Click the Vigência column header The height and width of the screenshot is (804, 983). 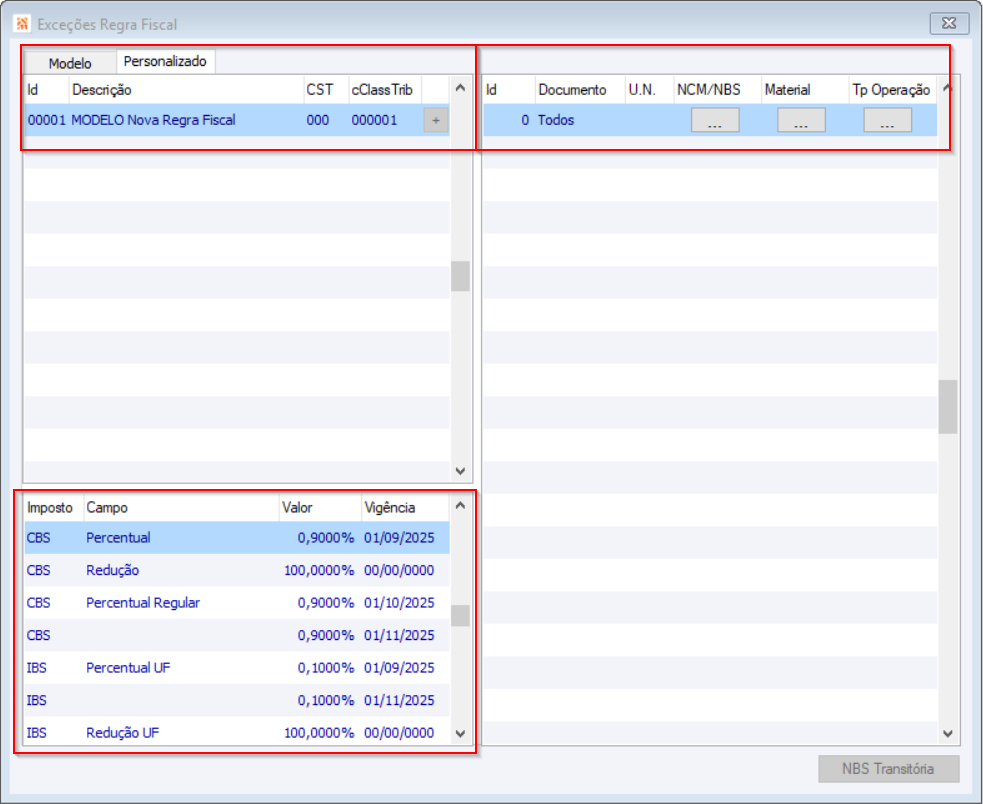click(x=405, y=507)
